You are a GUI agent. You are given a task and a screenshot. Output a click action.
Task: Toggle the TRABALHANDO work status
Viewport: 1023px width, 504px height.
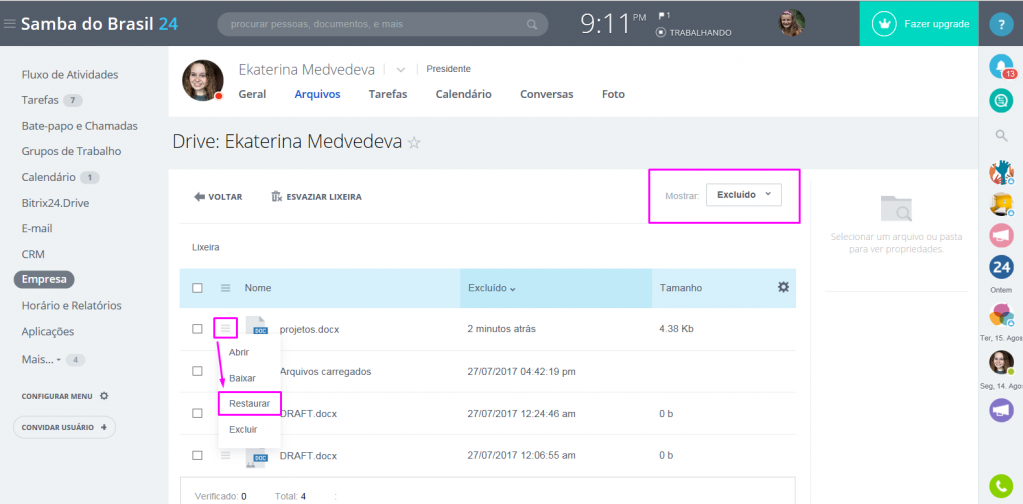694,32
